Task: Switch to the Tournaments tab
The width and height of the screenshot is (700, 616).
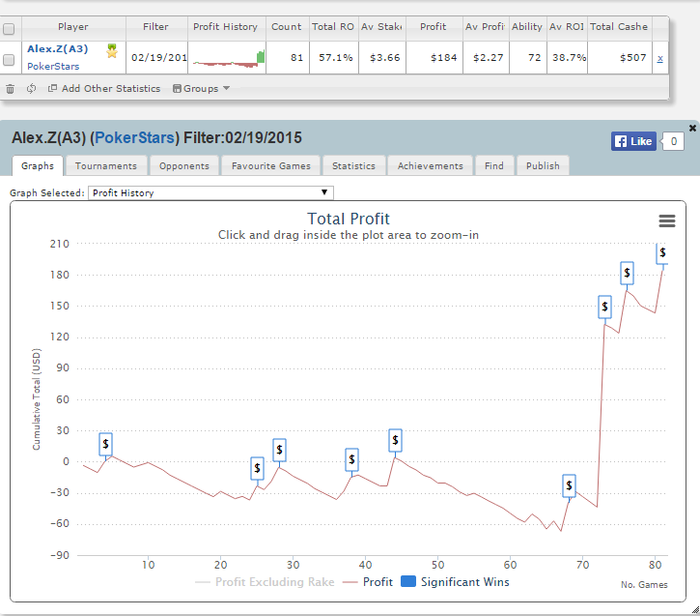Action: click(106, 166)
